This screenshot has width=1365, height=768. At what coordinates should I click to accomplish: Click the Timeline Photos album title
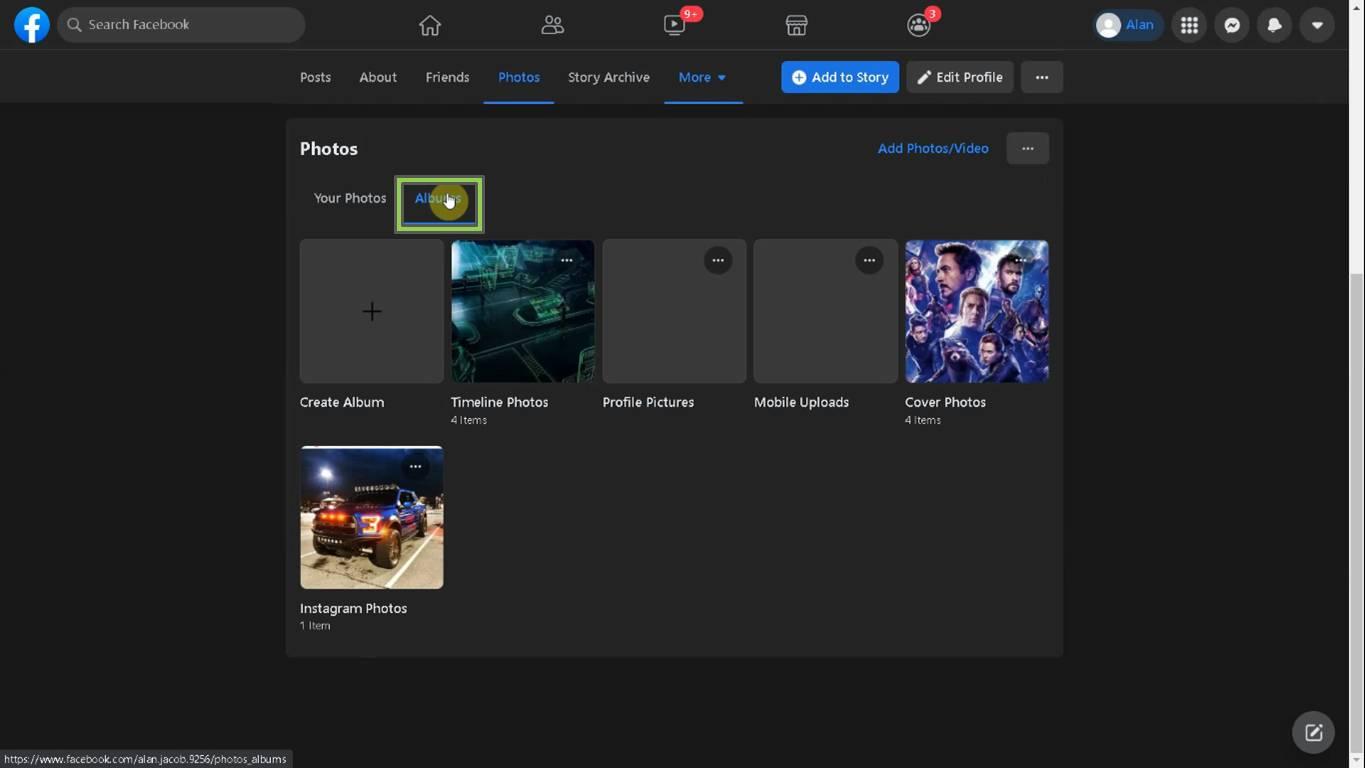(x=499, y=402)
